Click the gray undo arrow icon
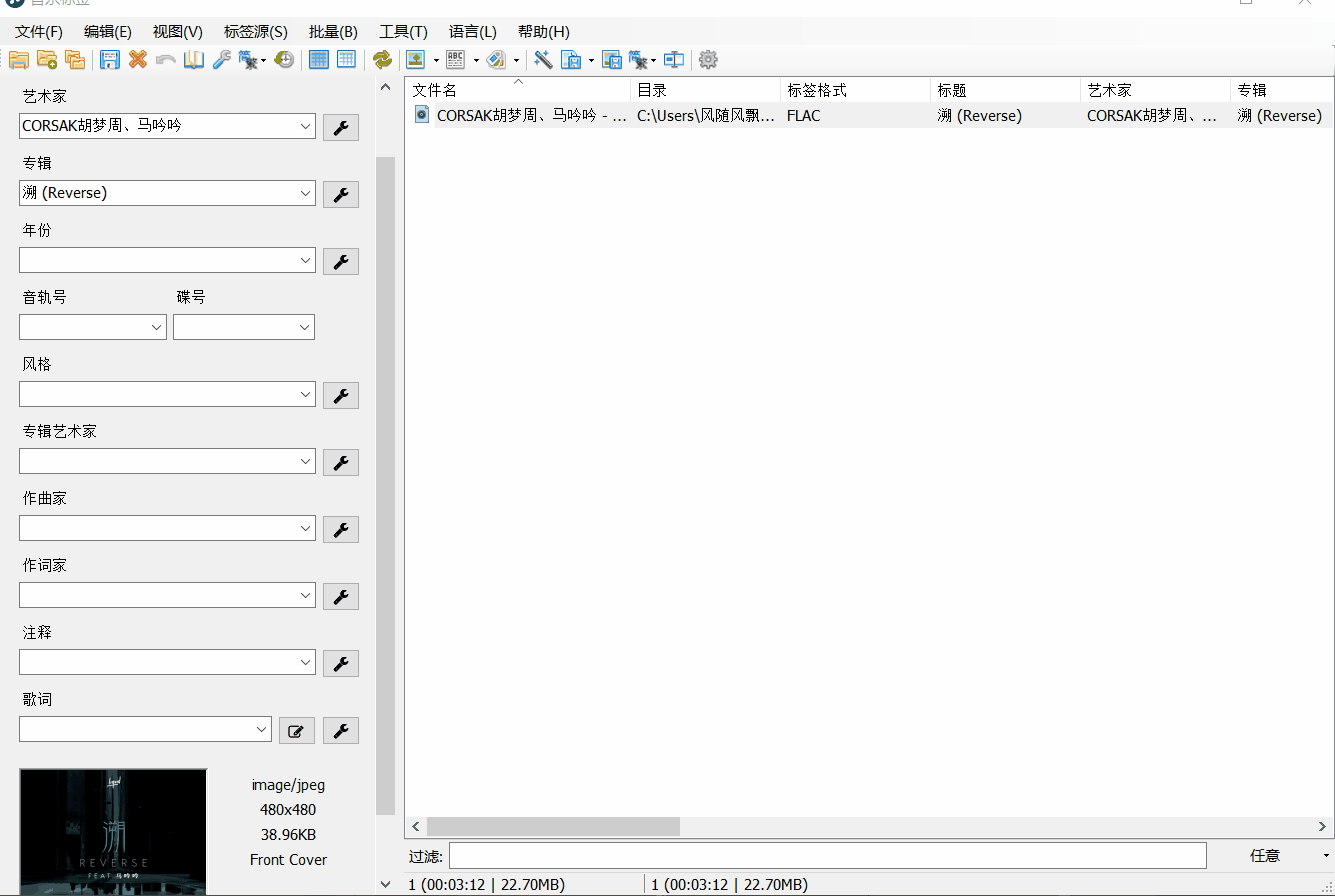The width and height of the screenshot is (1335, 896). click(x=166, y=60)
